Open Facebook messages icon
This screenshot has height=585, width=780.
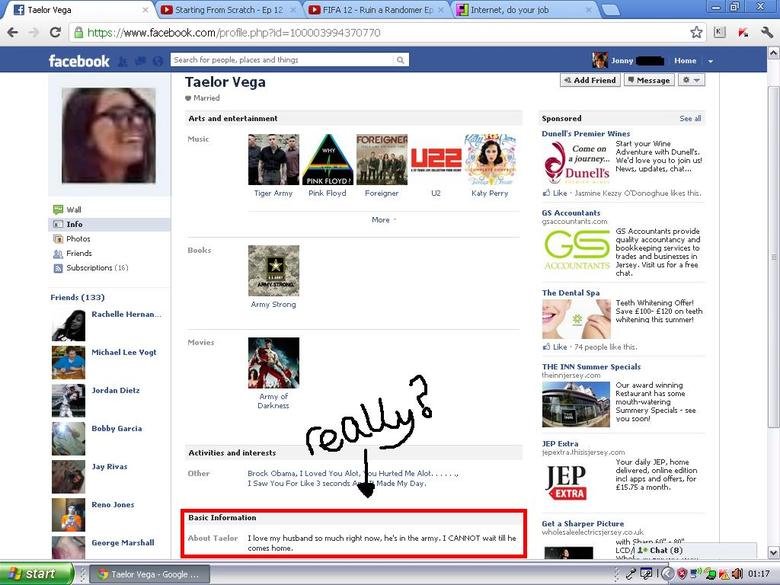pyautogui.click(x=141, y=61)
